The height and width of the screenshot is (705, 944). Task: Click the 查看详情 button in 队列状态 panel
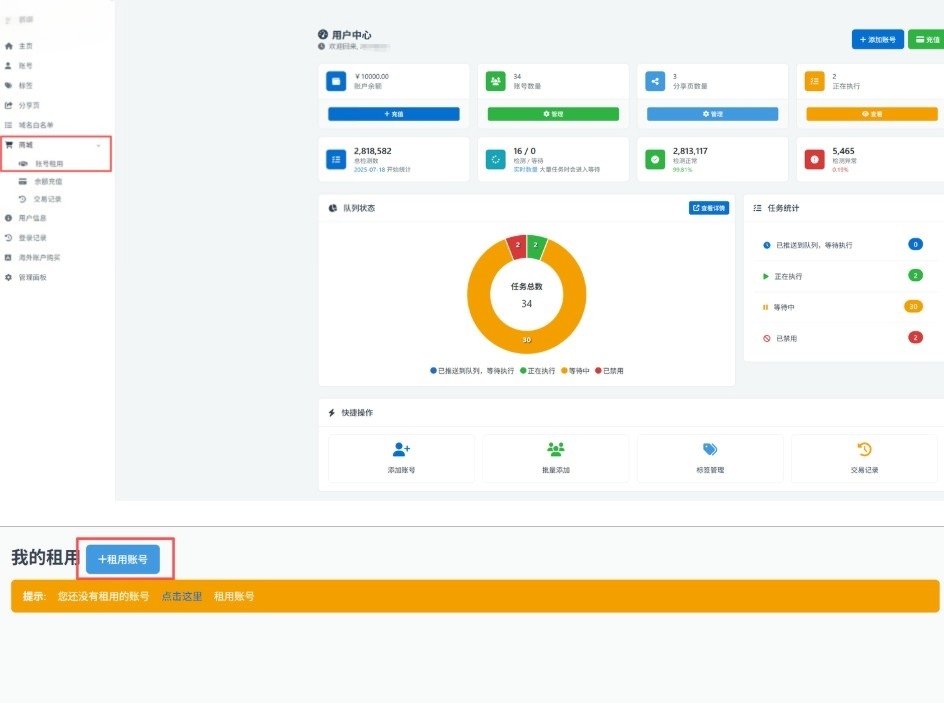pos(709,208)
